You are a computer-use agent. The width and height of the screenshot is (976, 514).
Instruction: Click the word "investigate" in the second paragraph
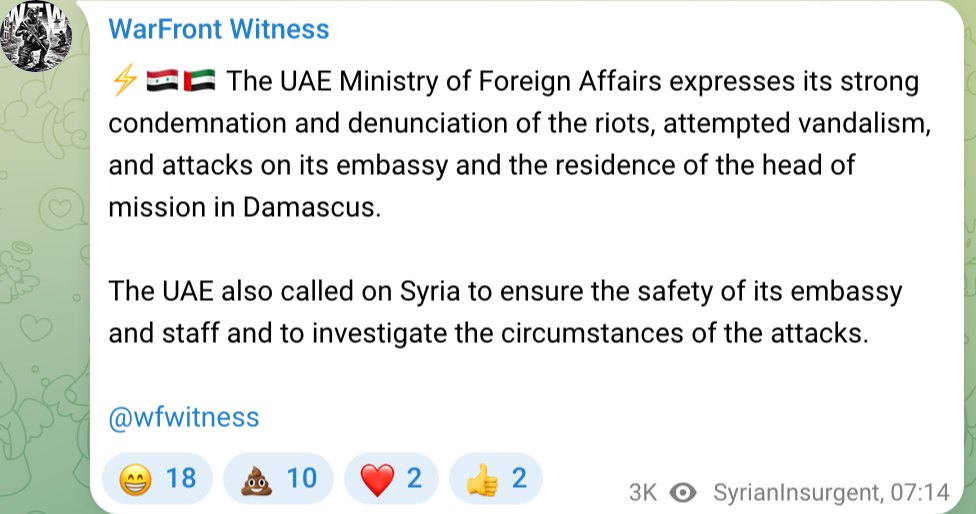383,333
